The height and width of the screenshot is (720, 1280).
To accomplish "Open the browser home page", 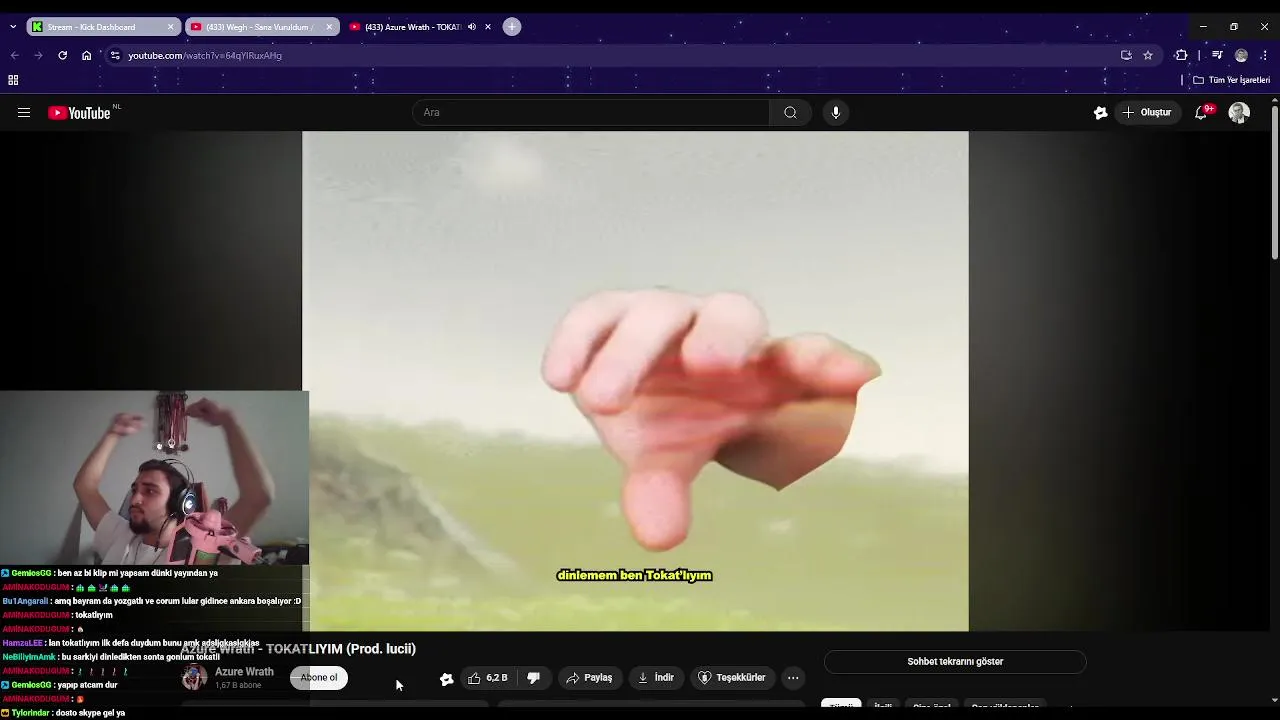I will click(86, 56).
